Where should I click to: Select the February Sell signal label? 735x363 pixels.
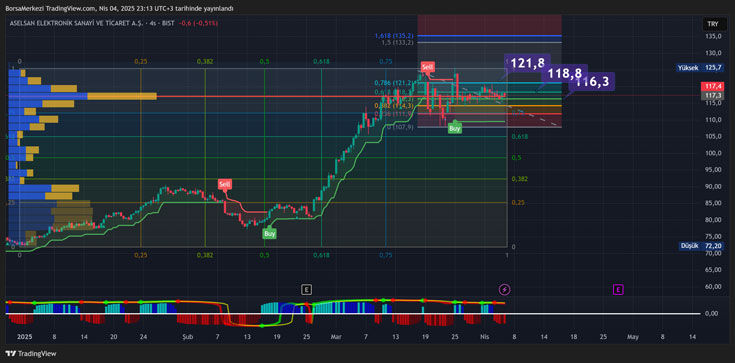[x=225, y=184]
